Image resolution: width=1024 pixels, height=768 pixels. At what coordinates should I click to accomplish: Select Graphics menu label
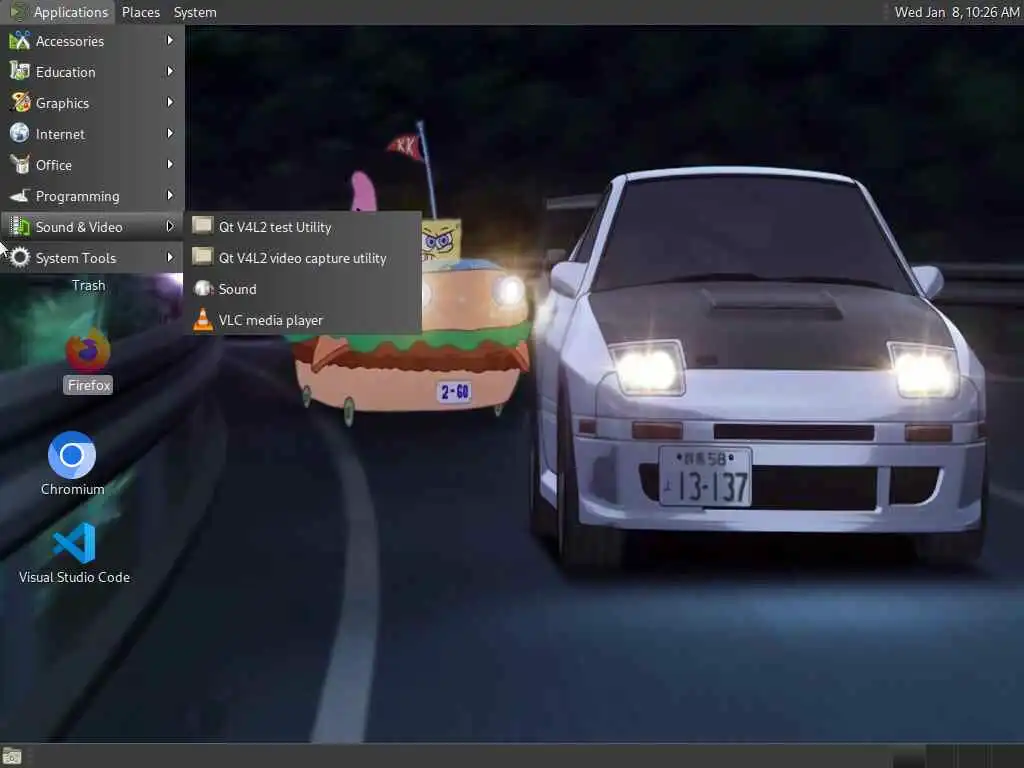(x=62, y=103)
